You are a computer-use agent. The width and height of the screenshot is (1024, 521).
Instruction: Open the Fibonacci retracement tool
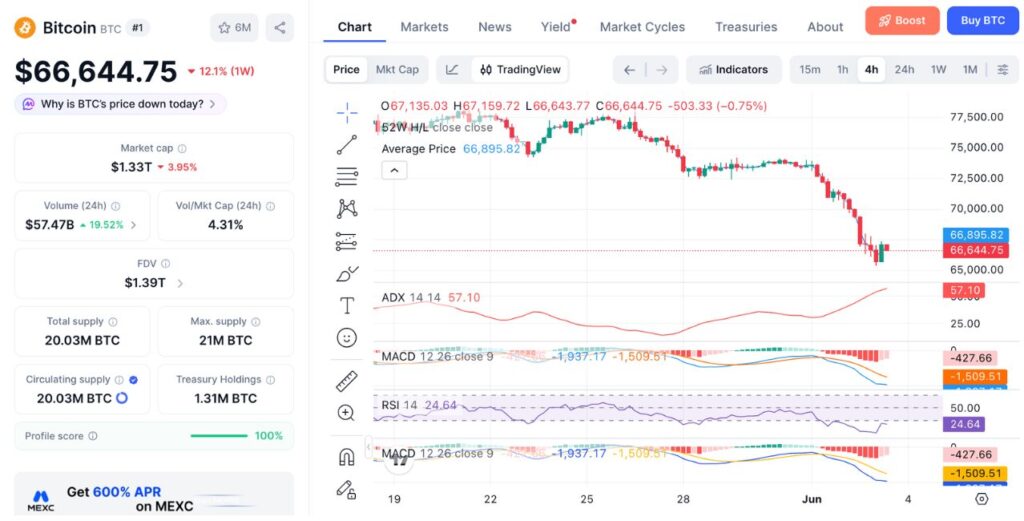pos(347,176)
